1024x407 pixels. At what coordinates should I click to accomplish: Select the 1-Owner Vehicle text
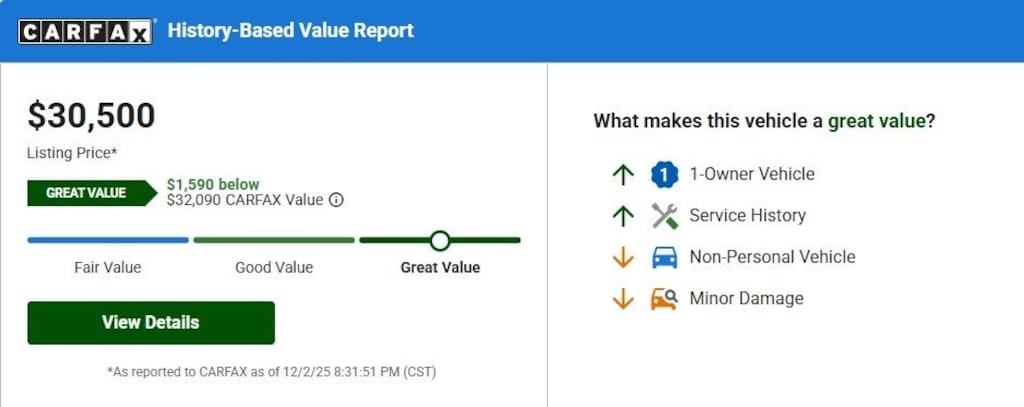click(x=752, y=174)
